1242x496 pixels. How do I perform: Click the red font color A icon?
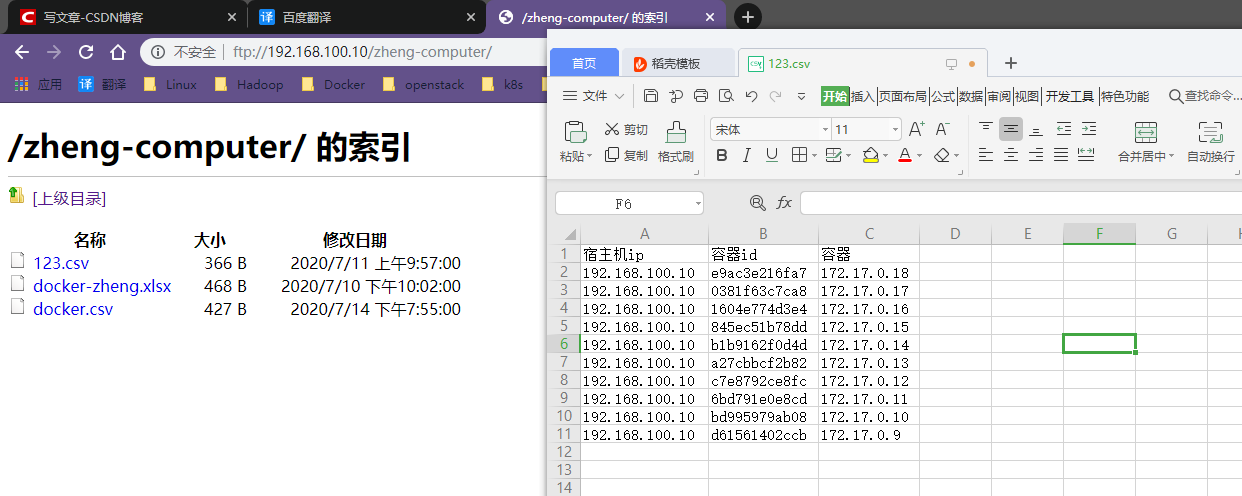[905, 155]
